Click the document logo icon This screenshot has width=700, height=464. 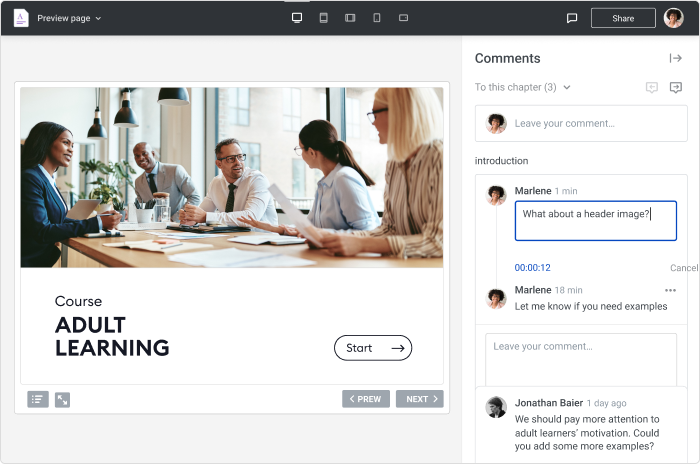click(x=21, y=18)
